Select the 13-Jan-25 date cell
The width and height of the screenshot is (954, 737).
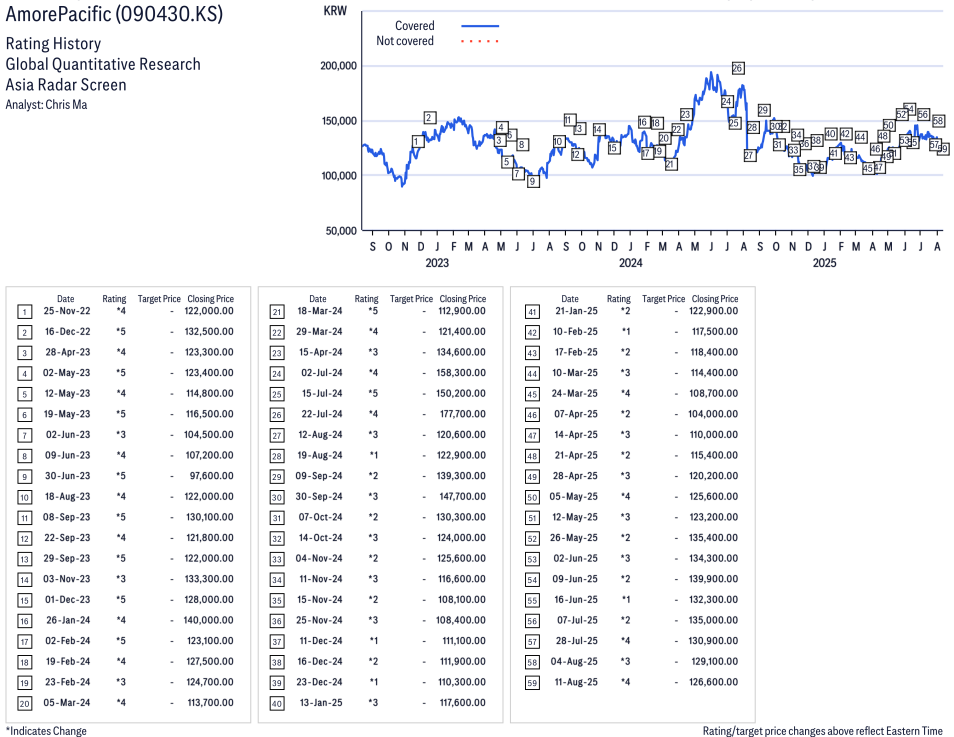321,703
